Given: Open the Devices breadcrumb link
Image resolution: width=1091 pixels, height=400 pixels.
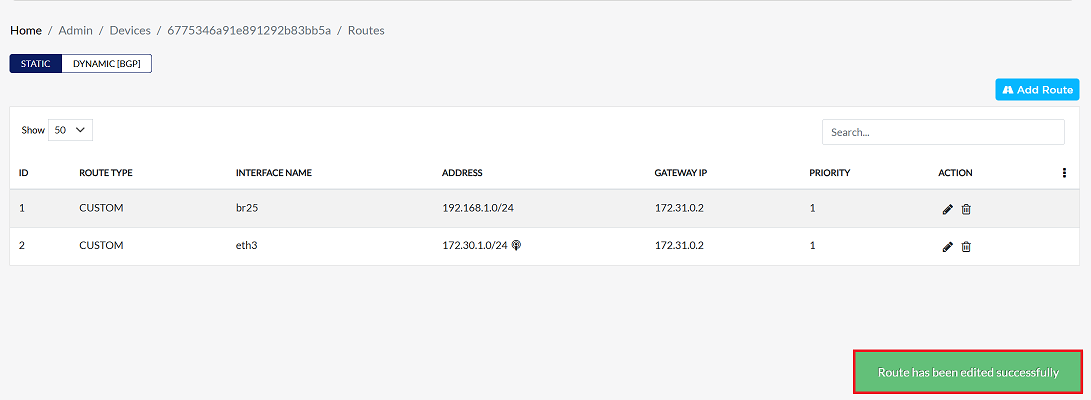Looking at the screenshot, I should (x=130, y=31).
